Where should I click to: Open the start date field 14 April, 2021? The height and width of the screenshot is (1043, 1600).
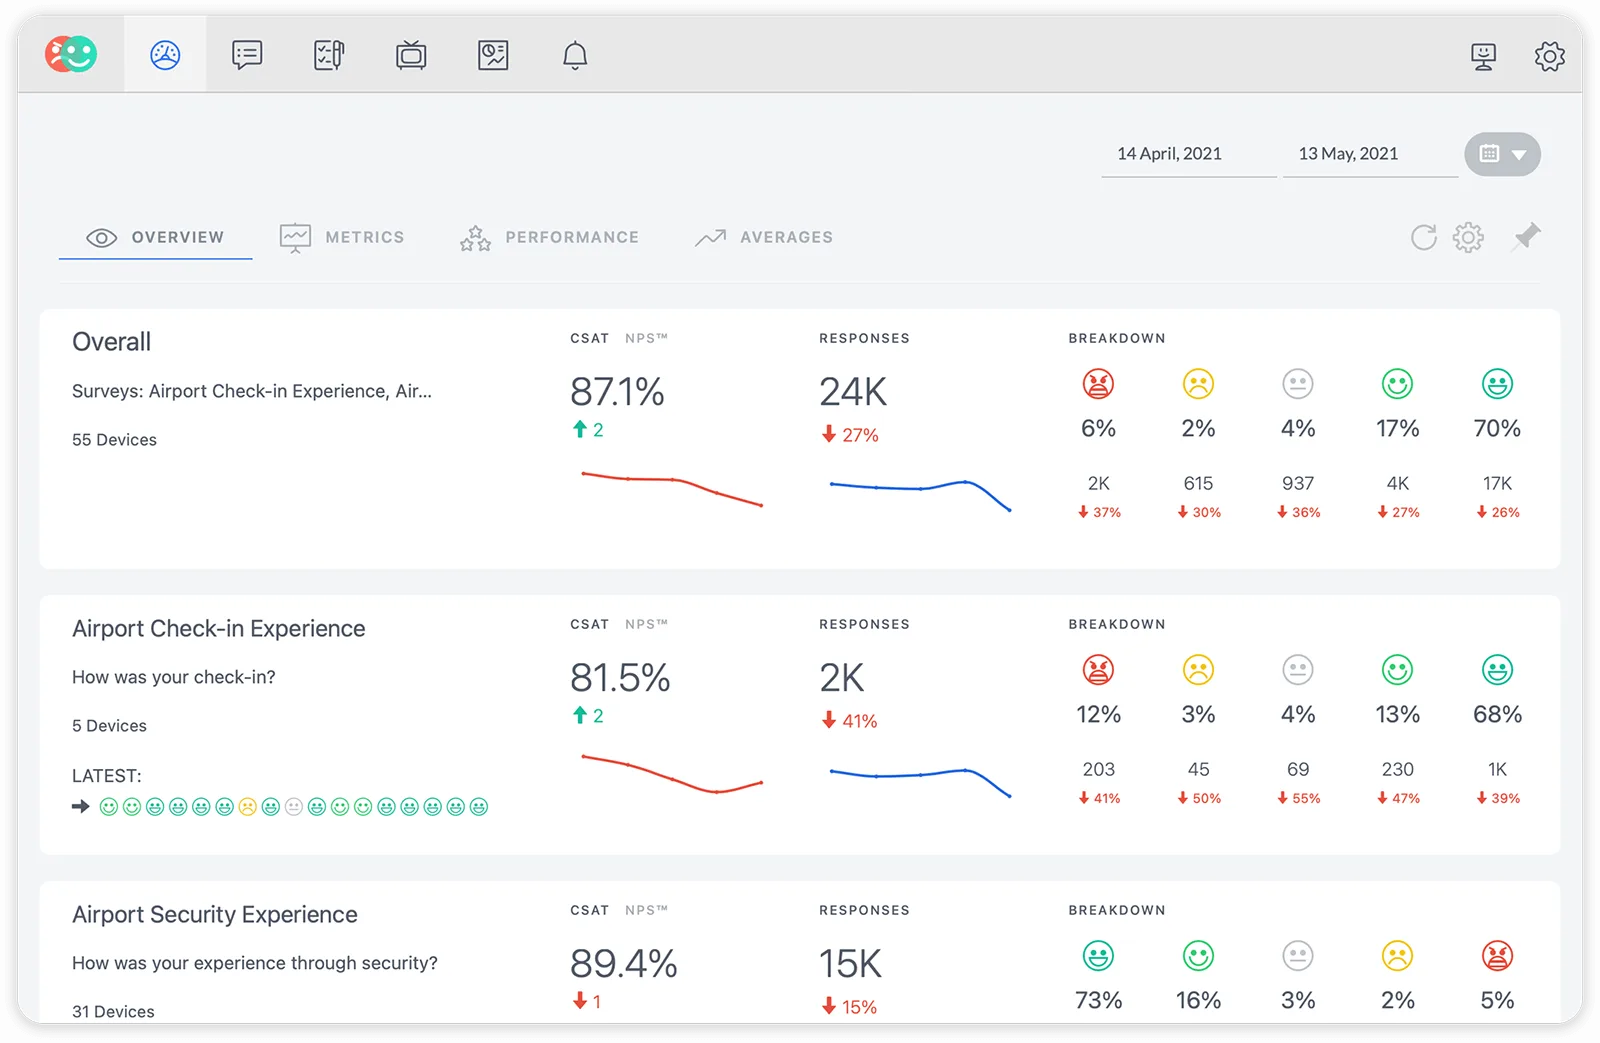(x=1169, y=154)
